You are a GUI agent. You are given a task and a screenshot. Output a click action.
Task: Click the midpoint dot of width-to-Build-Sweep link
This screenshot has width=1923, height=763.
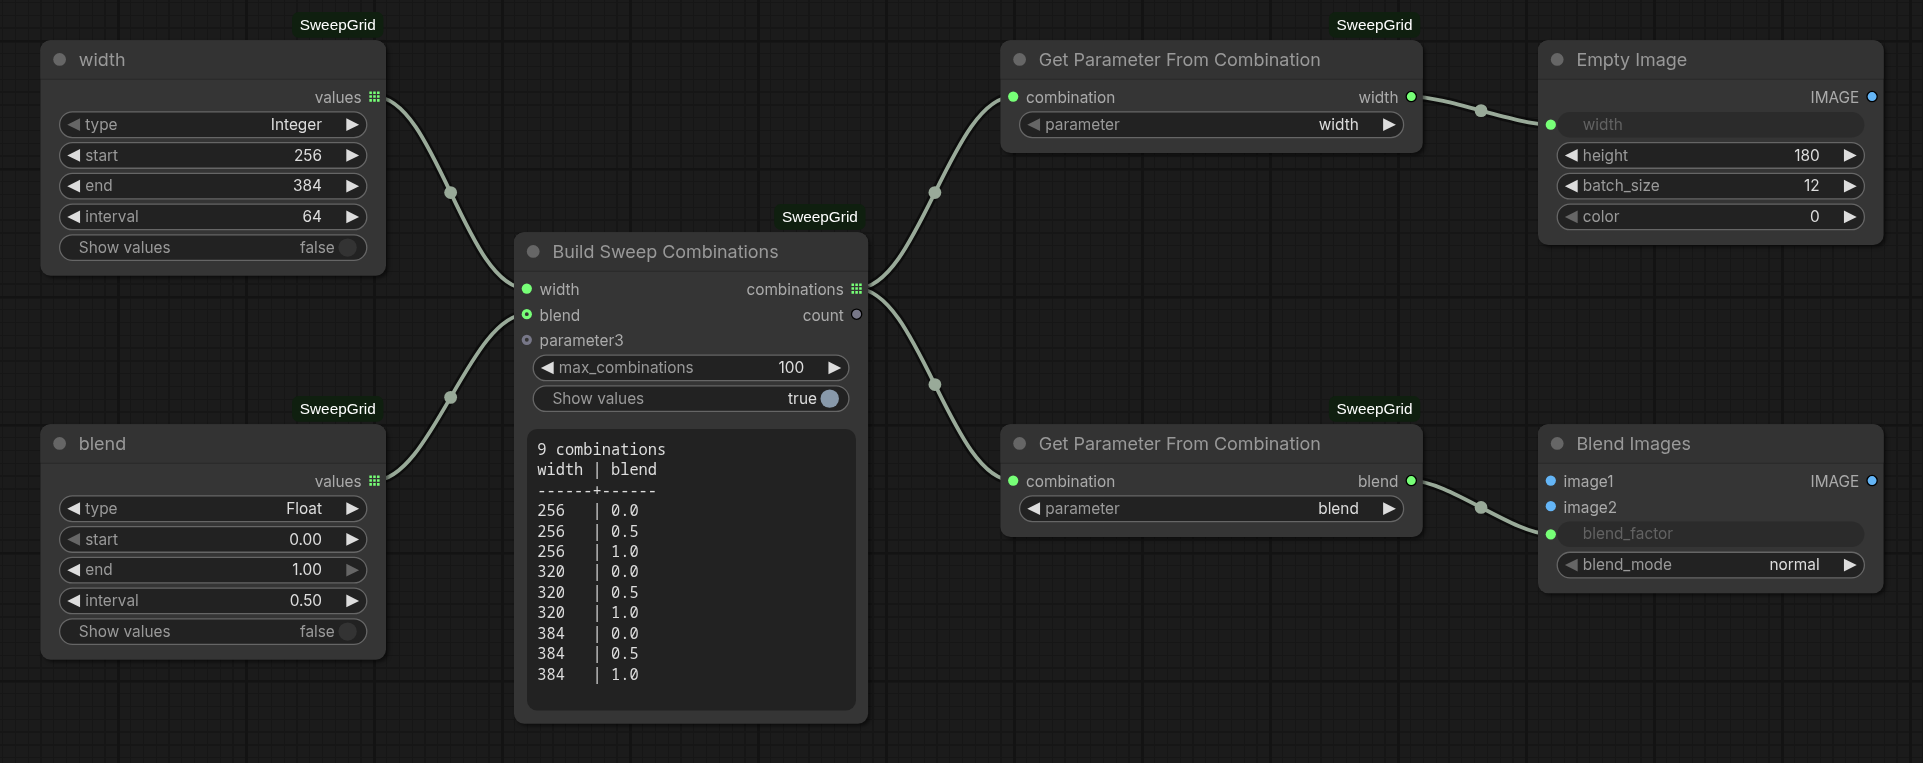[451, 193]
